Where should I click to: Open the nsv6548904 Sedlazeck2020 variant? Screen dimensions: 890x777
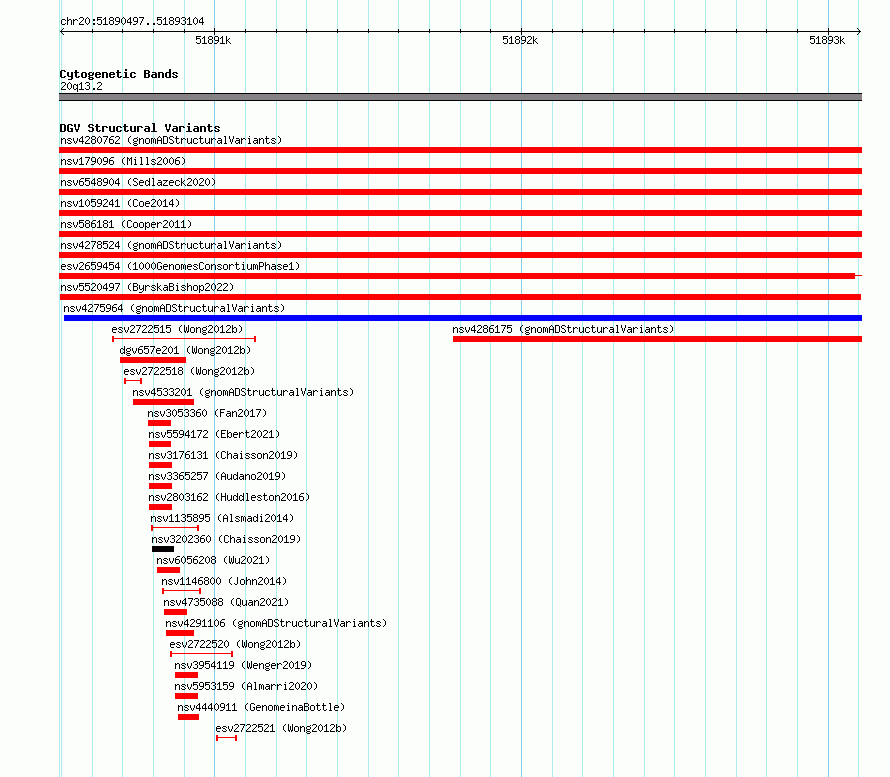138,182
